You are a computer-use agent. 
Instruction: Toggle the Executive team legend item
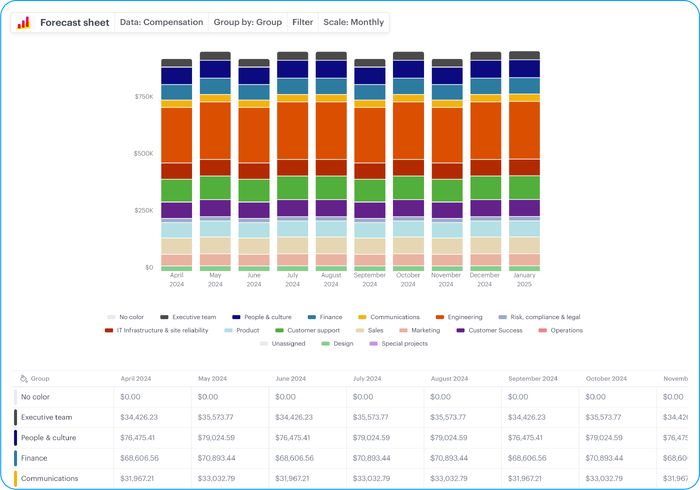click(164, 317)
